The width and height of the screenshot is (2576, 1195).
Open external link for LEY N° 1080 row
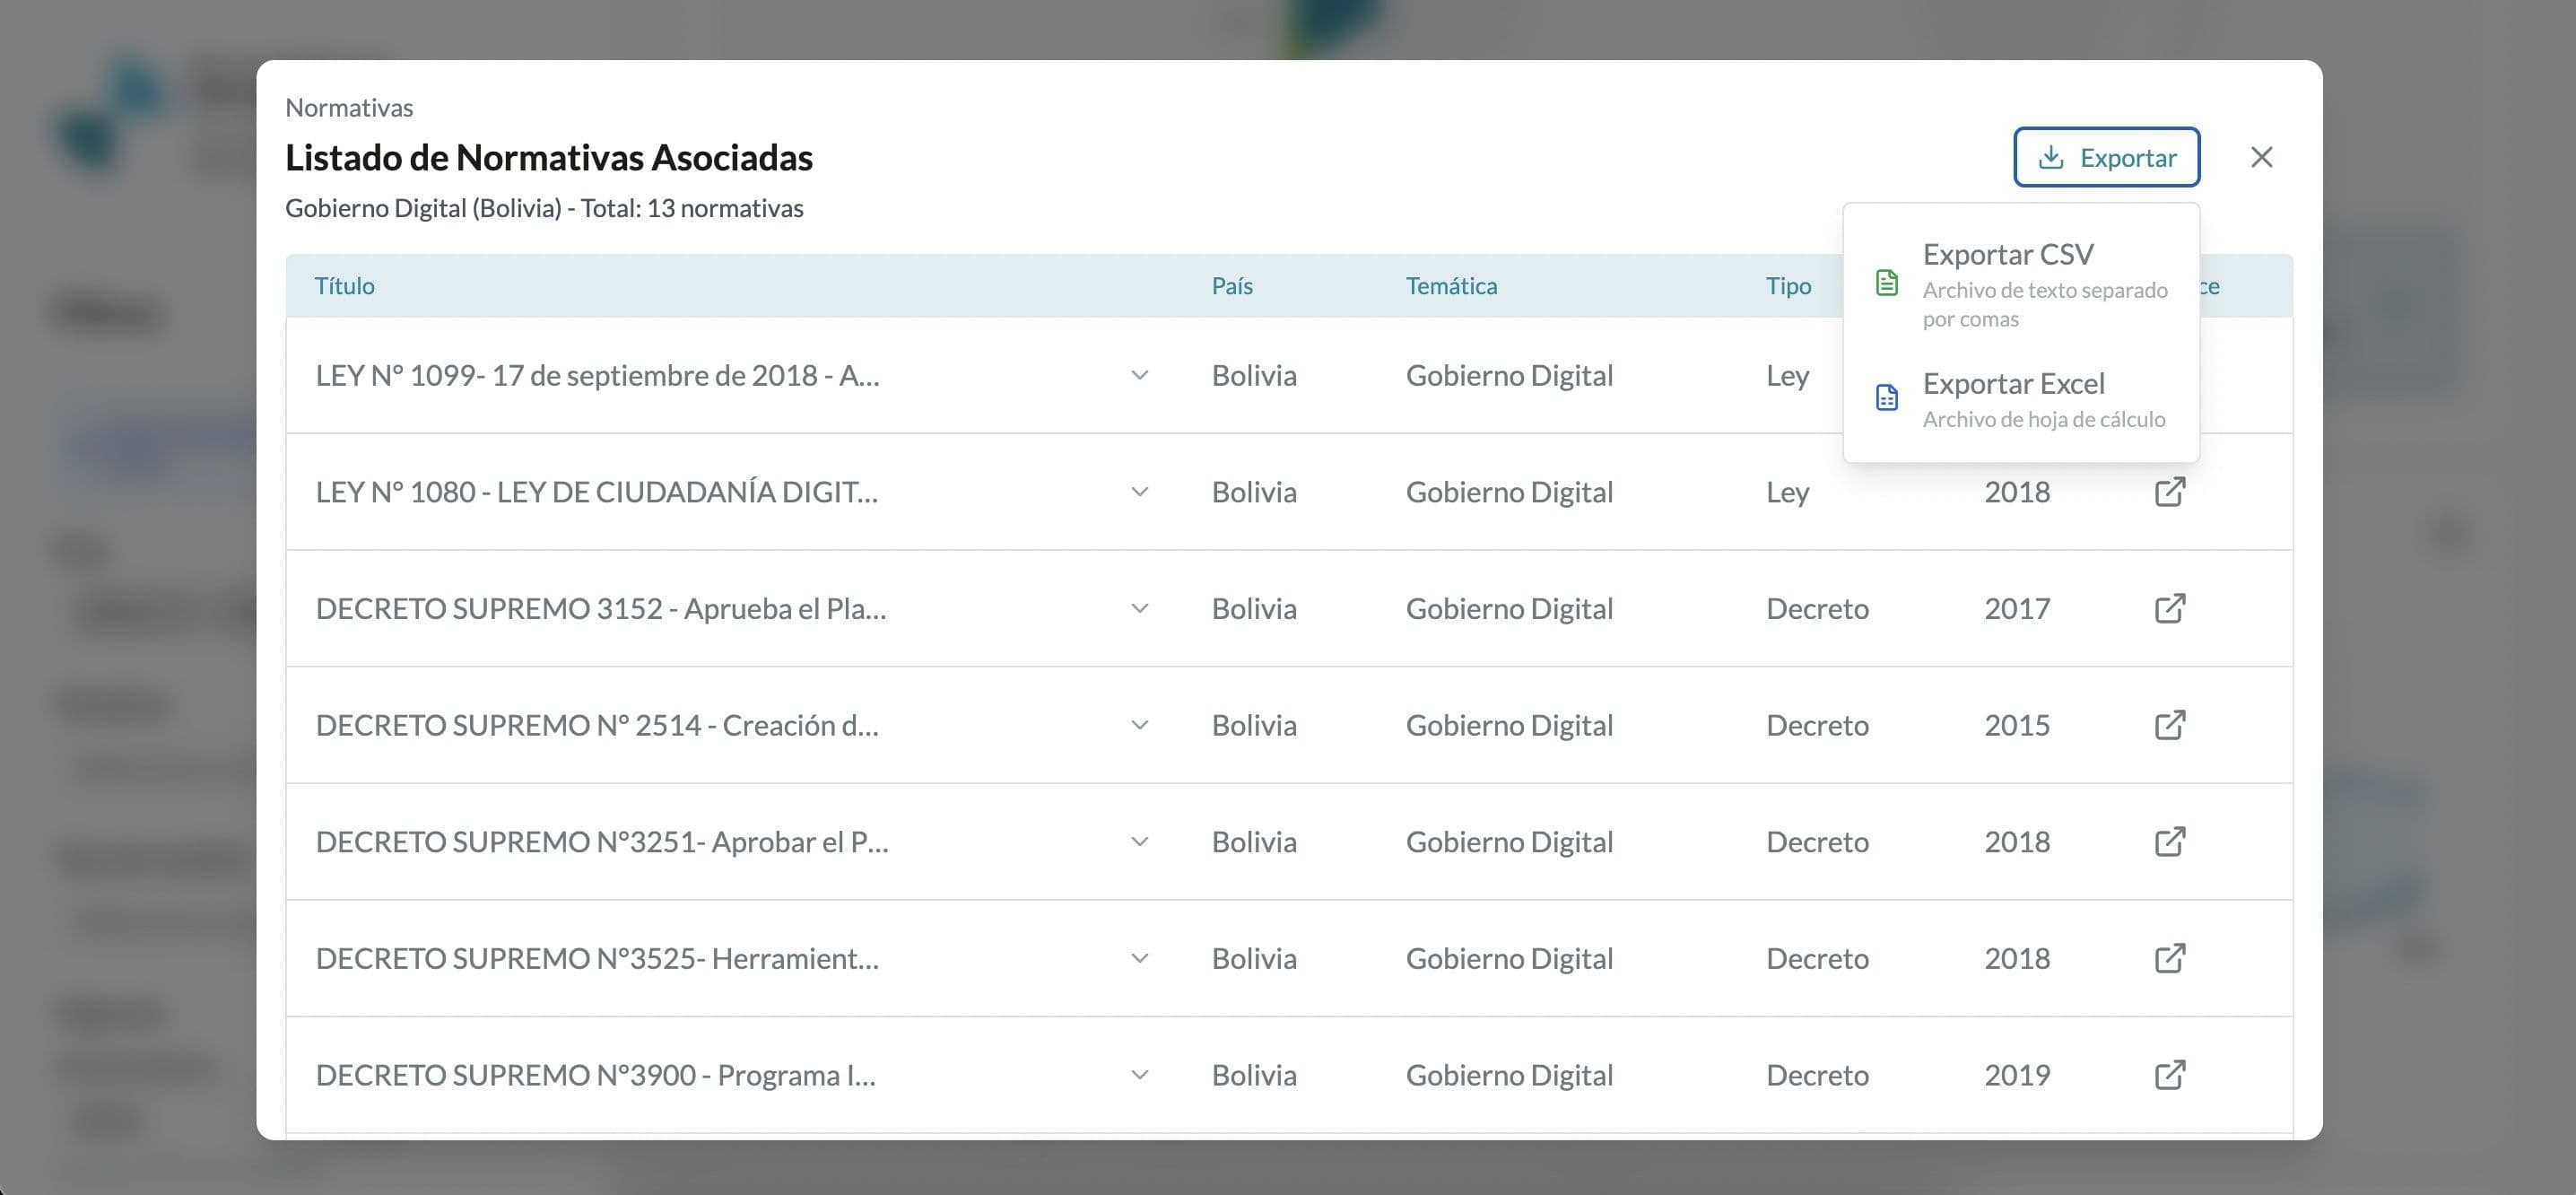click(2169, 492)
